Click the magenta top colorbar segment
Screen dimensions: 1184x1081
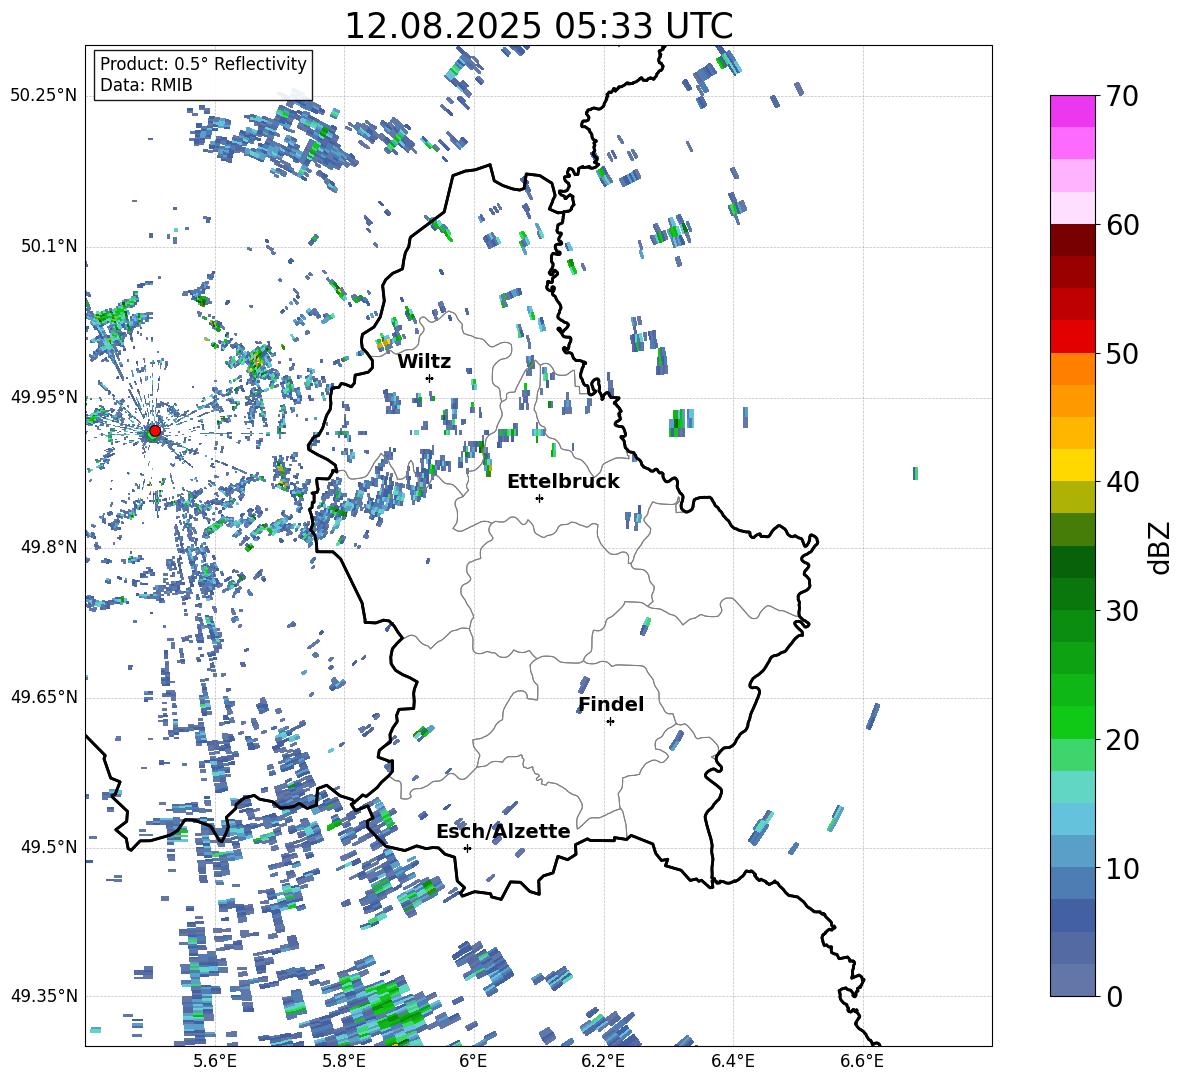tap(1072, 112)
